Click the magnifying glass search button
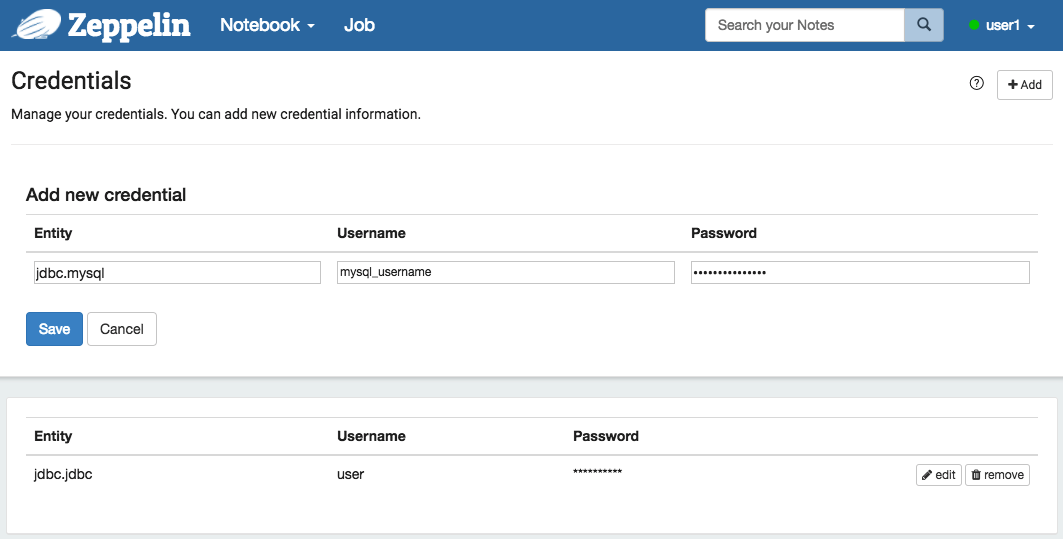Viewport: 1063px width, 539px height. [924, 25]
